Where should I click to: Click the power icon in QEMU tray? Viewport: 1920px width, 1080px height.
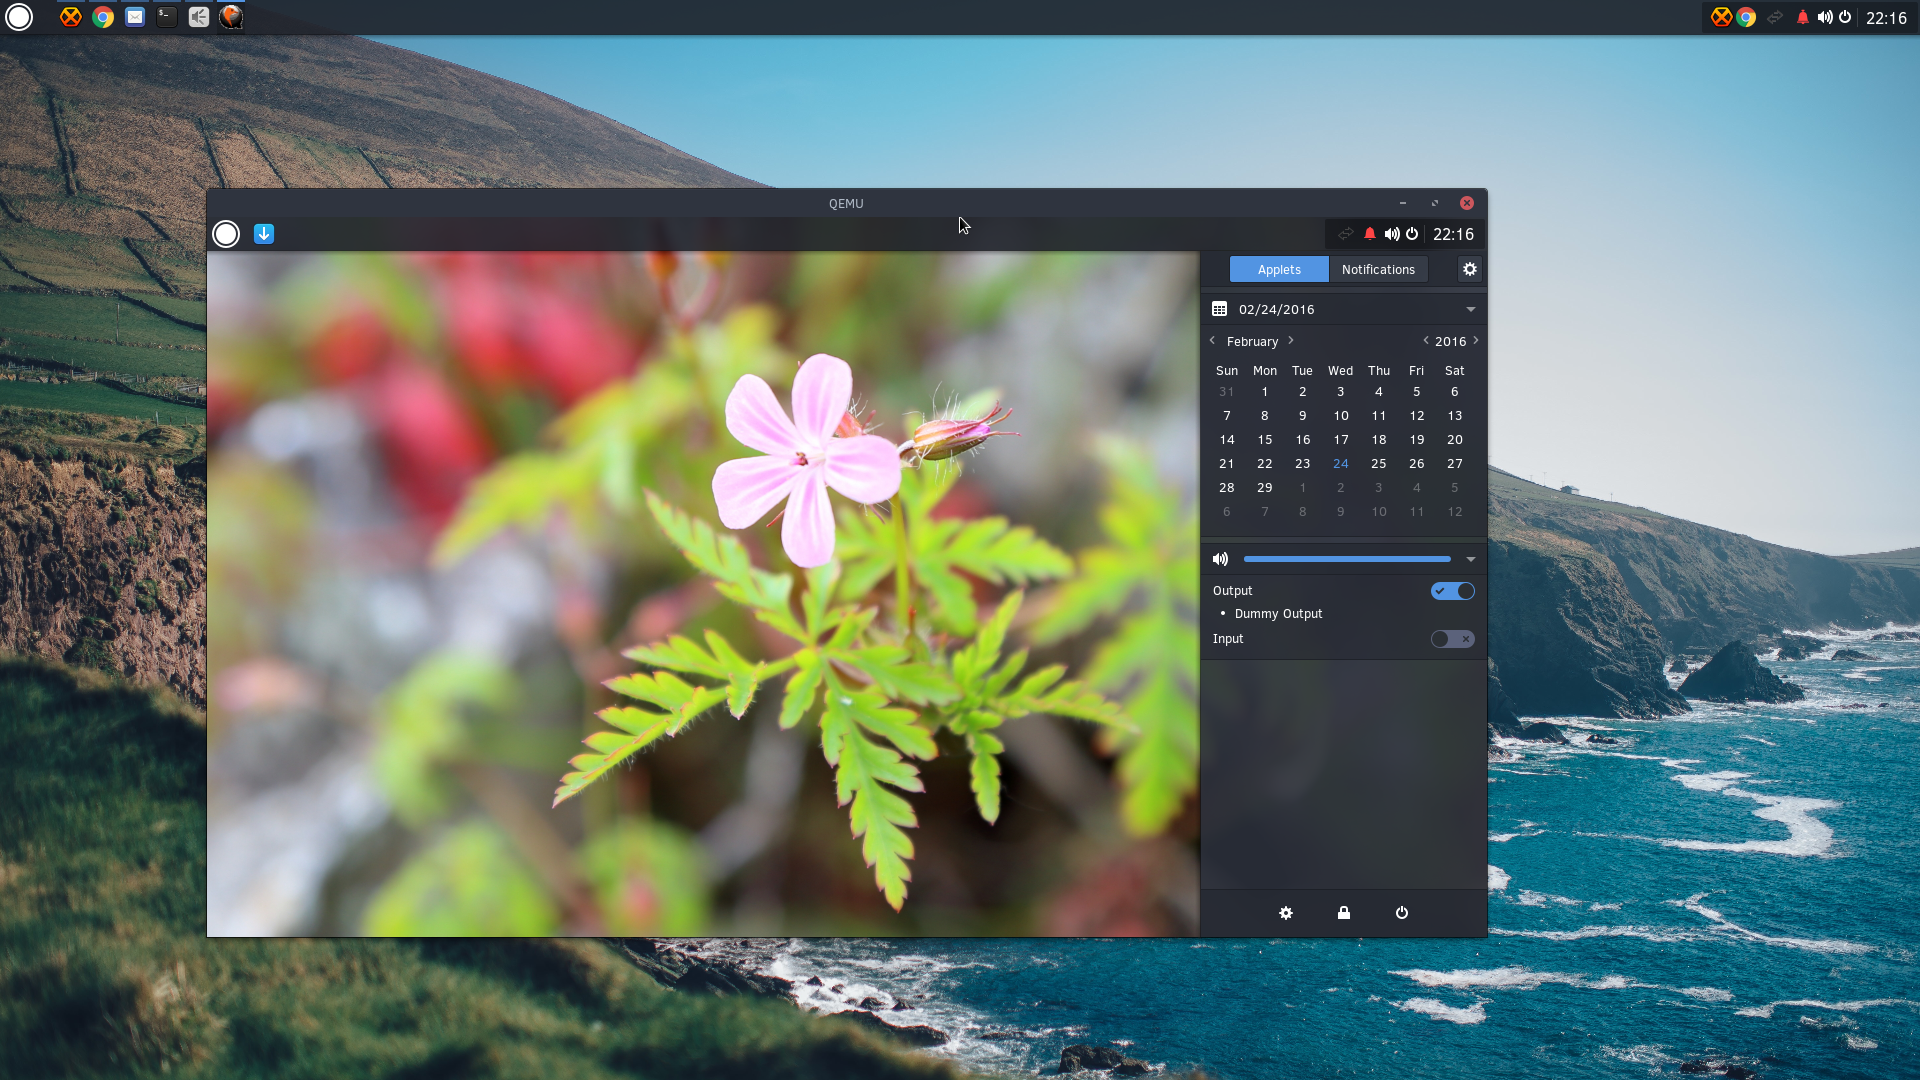pyautogui.click(x=1412, y=234)
